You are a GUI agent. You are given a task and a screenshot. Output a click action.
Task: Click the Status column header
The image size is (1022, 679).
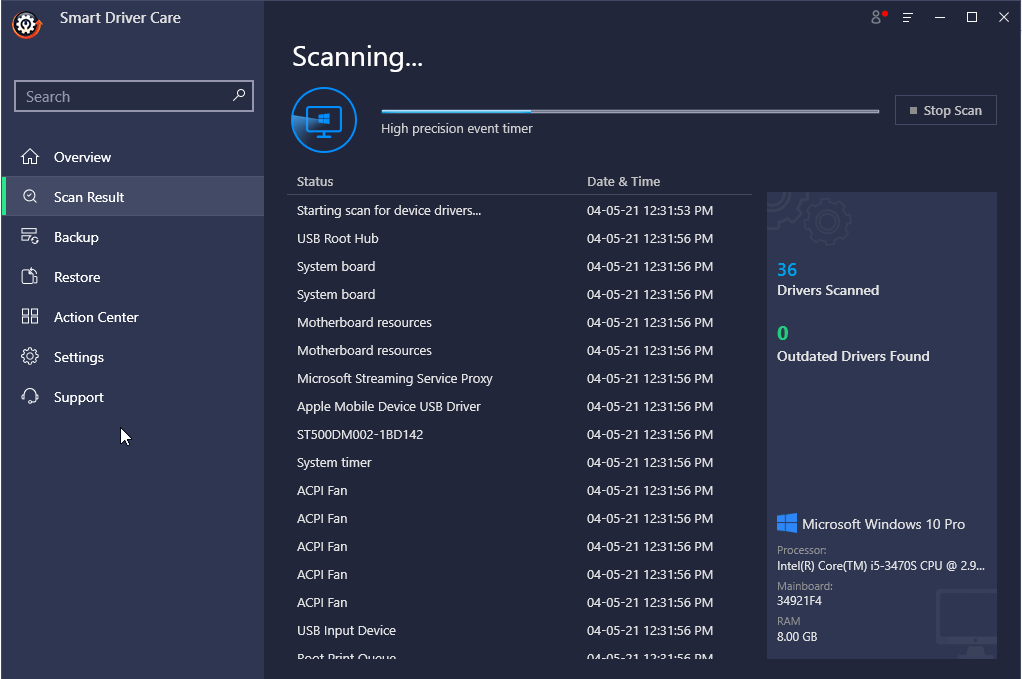pos(315,181)
